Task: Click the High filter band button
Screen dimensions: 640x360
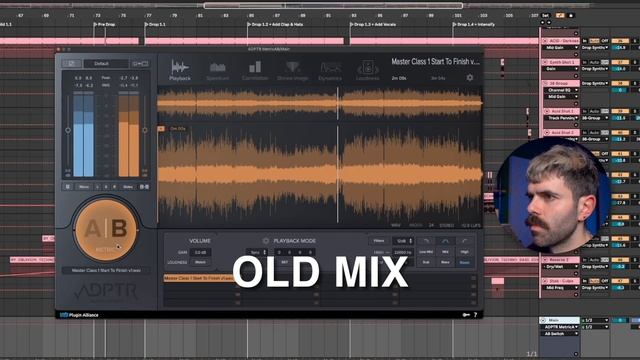Action: [x=464, y=252]
